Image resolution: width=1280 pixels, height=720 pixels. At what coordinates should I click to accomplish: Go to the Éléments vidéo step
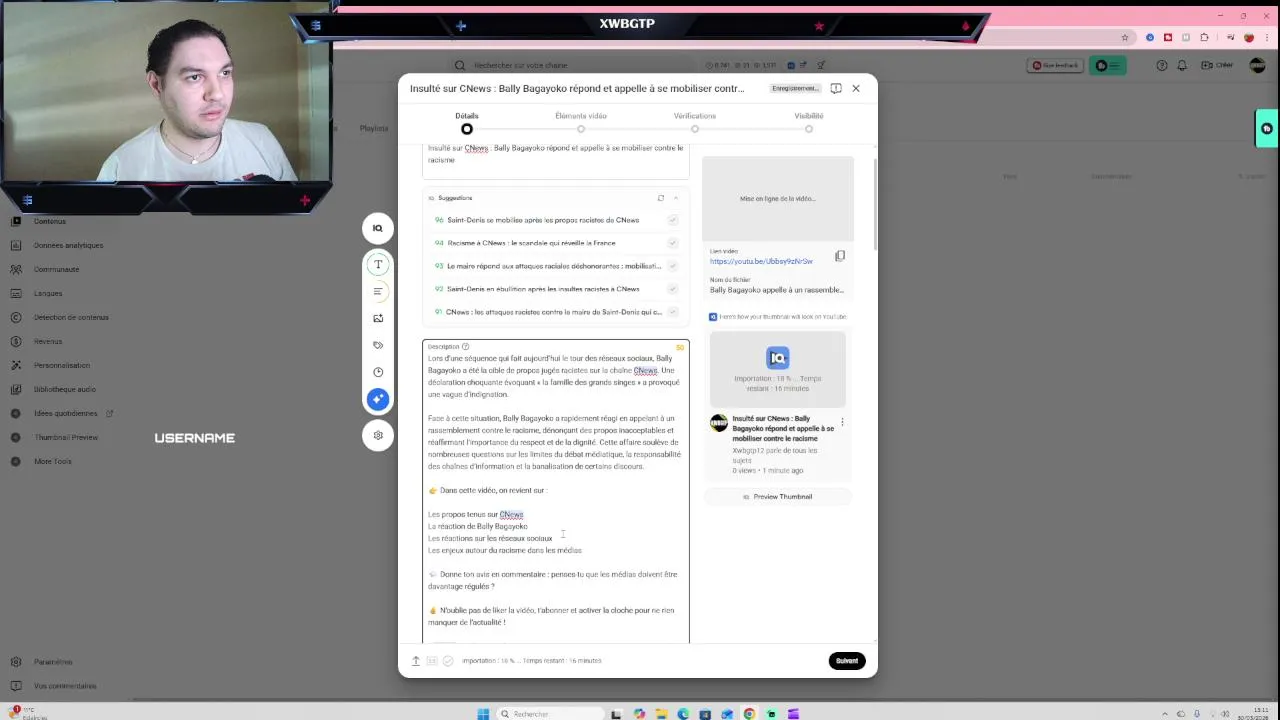pyautogui.click(x=581, y=121)
